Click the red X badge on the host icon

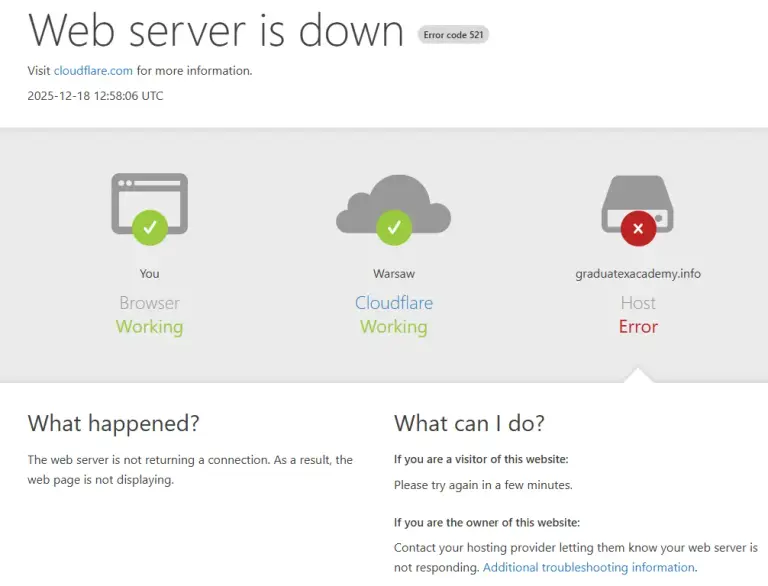tap(638, 228)
